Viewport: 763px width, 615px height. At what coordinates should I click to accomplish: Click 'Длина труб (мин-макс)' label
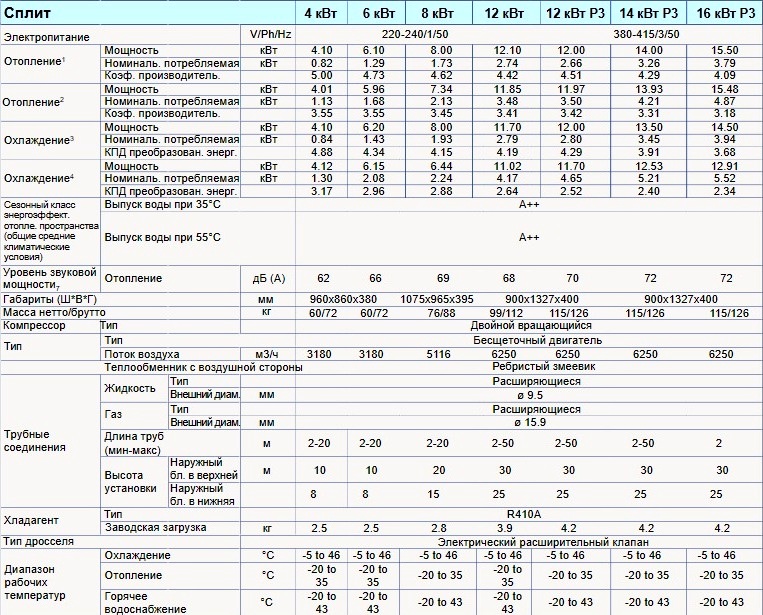[x=134, y=443]
